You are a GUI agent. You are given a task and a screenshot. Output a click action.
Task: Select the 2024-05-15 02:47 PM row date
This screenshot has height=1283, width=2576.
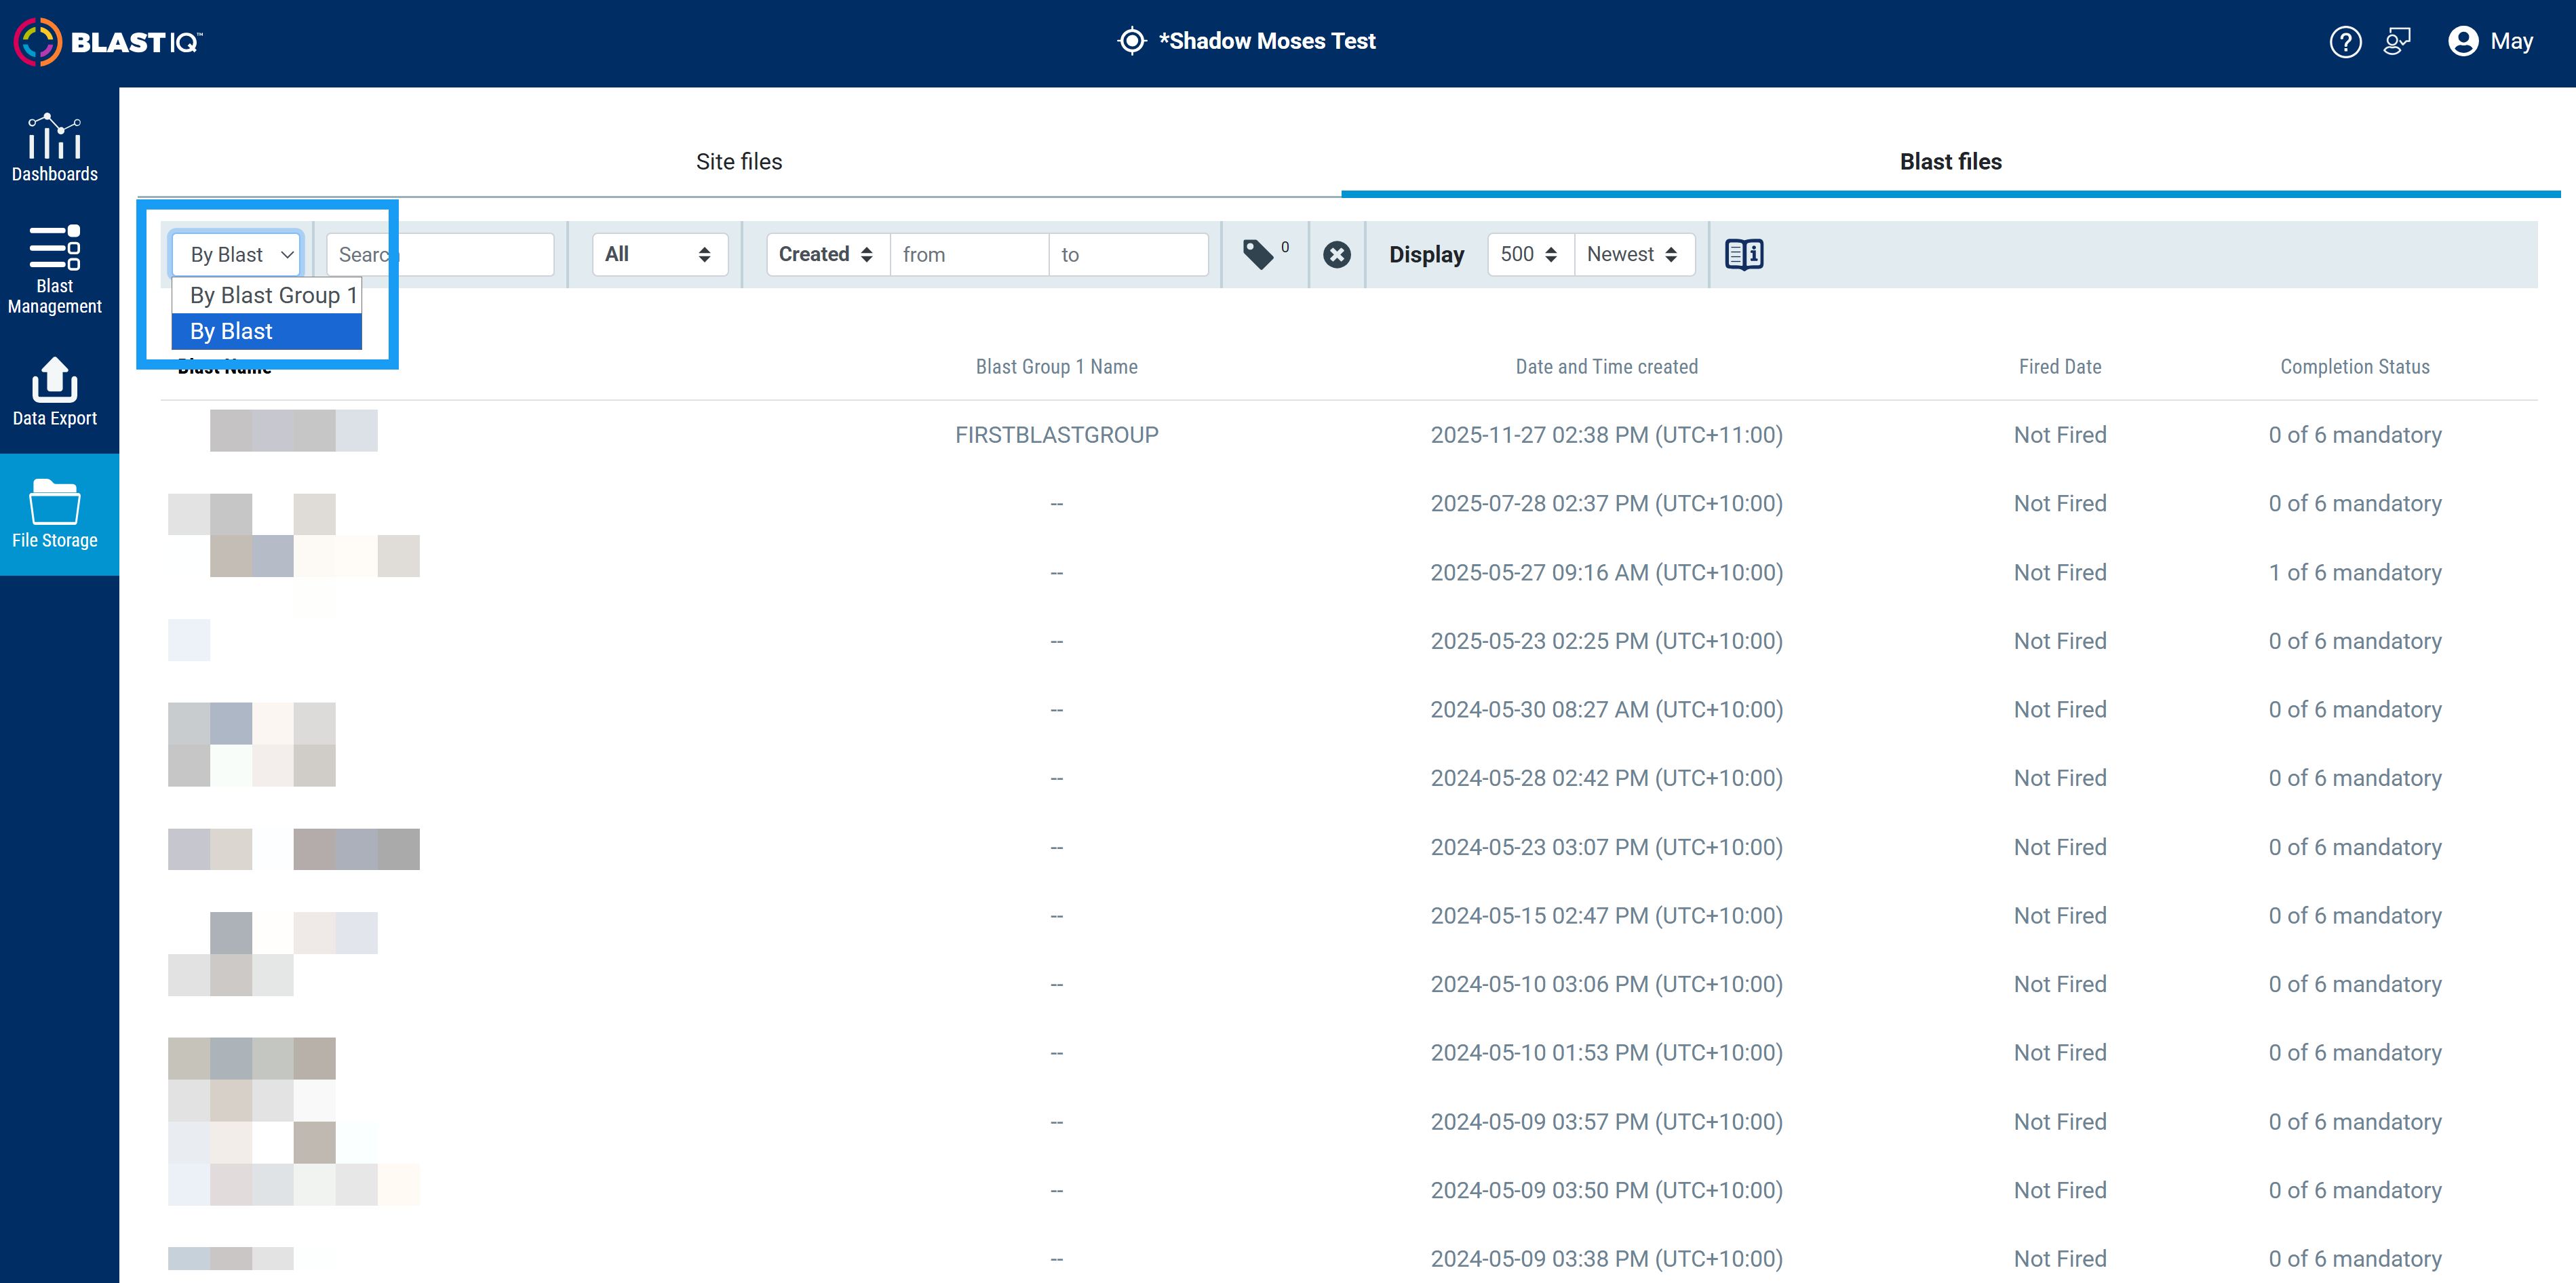(1606, 916)
